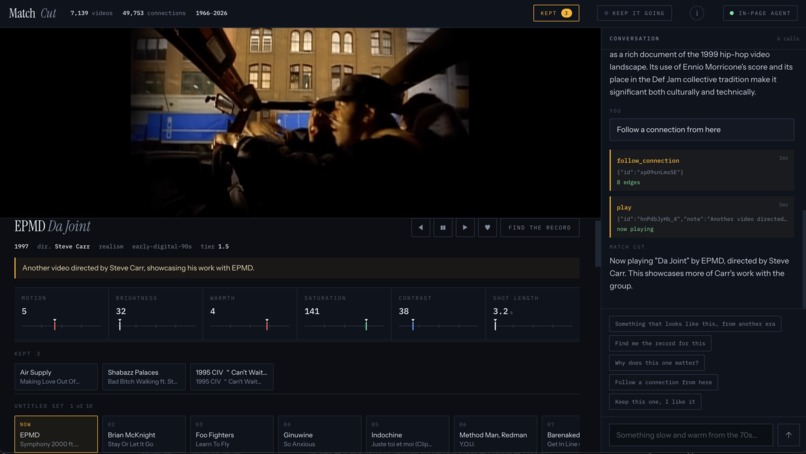
Task: Click the '1966-2026' year range
Action: pyautogui.click(x=211, y=13)
